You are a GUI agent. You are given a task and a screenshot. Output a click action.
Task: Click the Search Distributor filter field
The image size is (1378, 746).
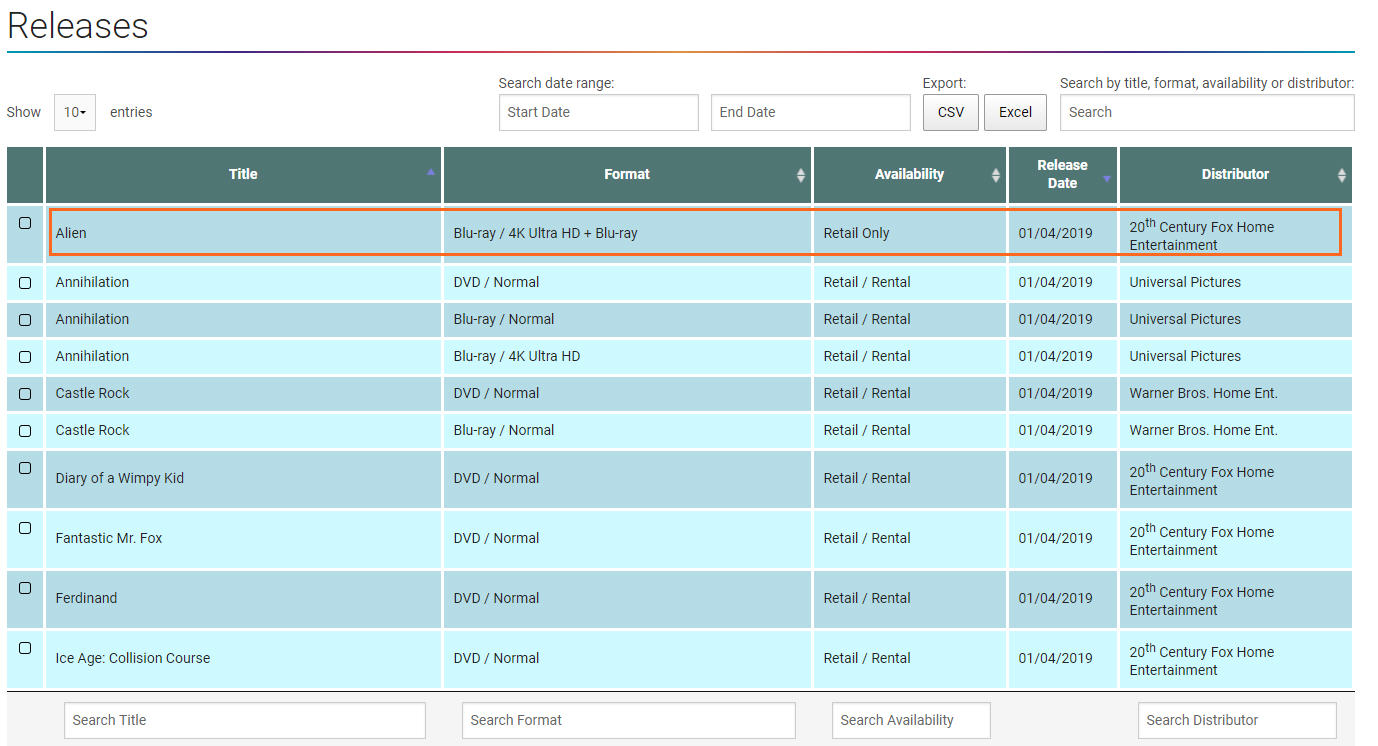coord(1236,720)
